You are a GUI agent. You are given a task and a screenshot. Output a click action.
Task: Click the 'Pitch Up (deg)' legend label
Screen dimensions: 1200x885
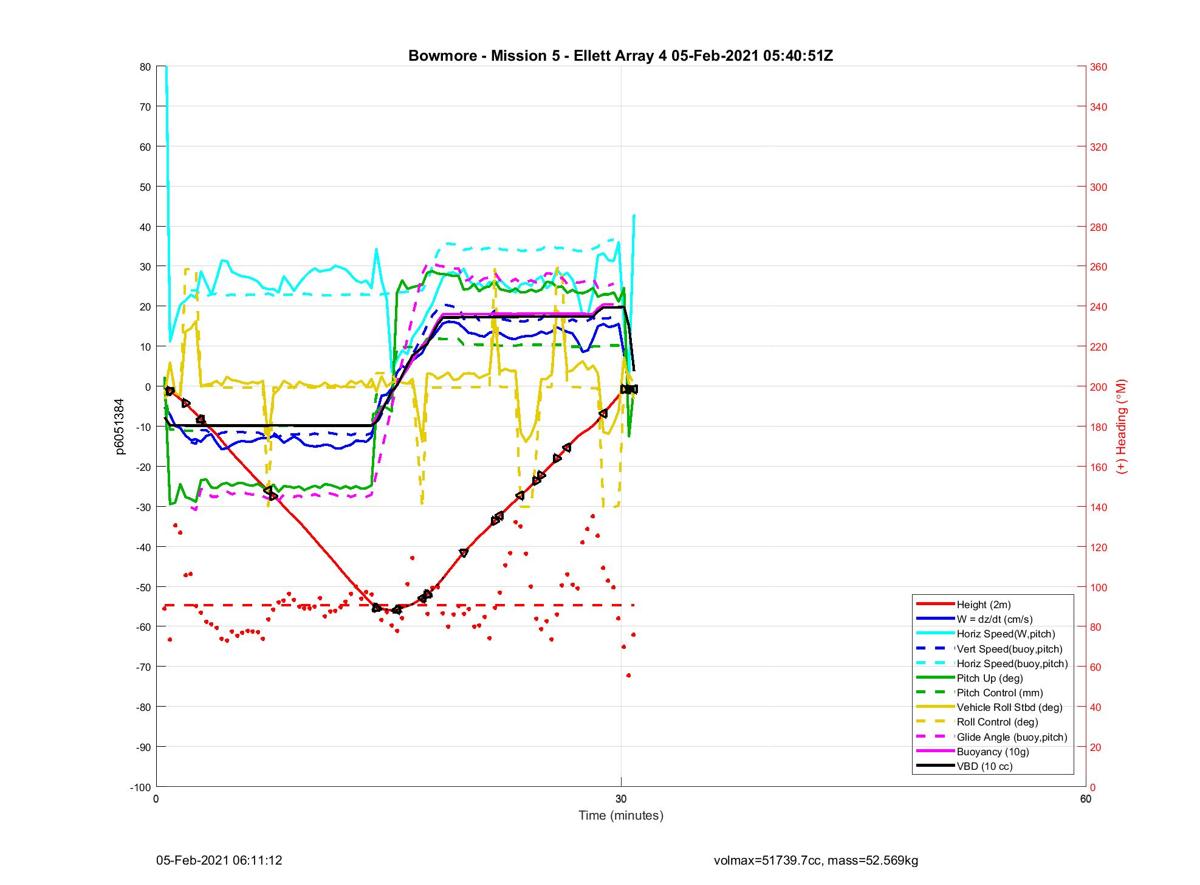pyautogui.click(x=991, y=678)
